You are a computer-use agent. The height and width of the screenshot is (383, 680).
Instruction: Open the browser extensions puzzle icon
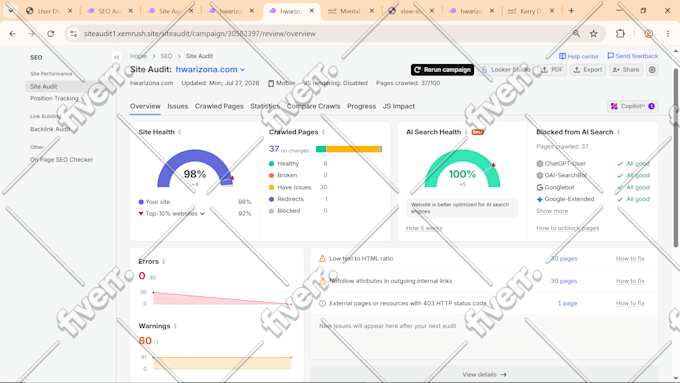point(620,33)
